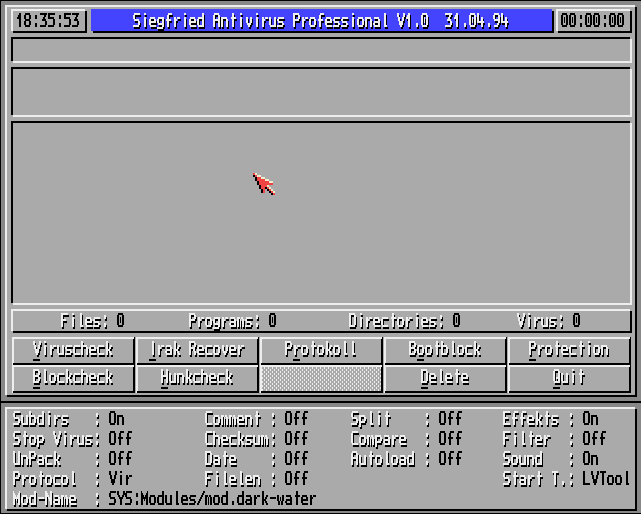
Task: Toggle the UnPack setting
Action: [x=72, y=459]
